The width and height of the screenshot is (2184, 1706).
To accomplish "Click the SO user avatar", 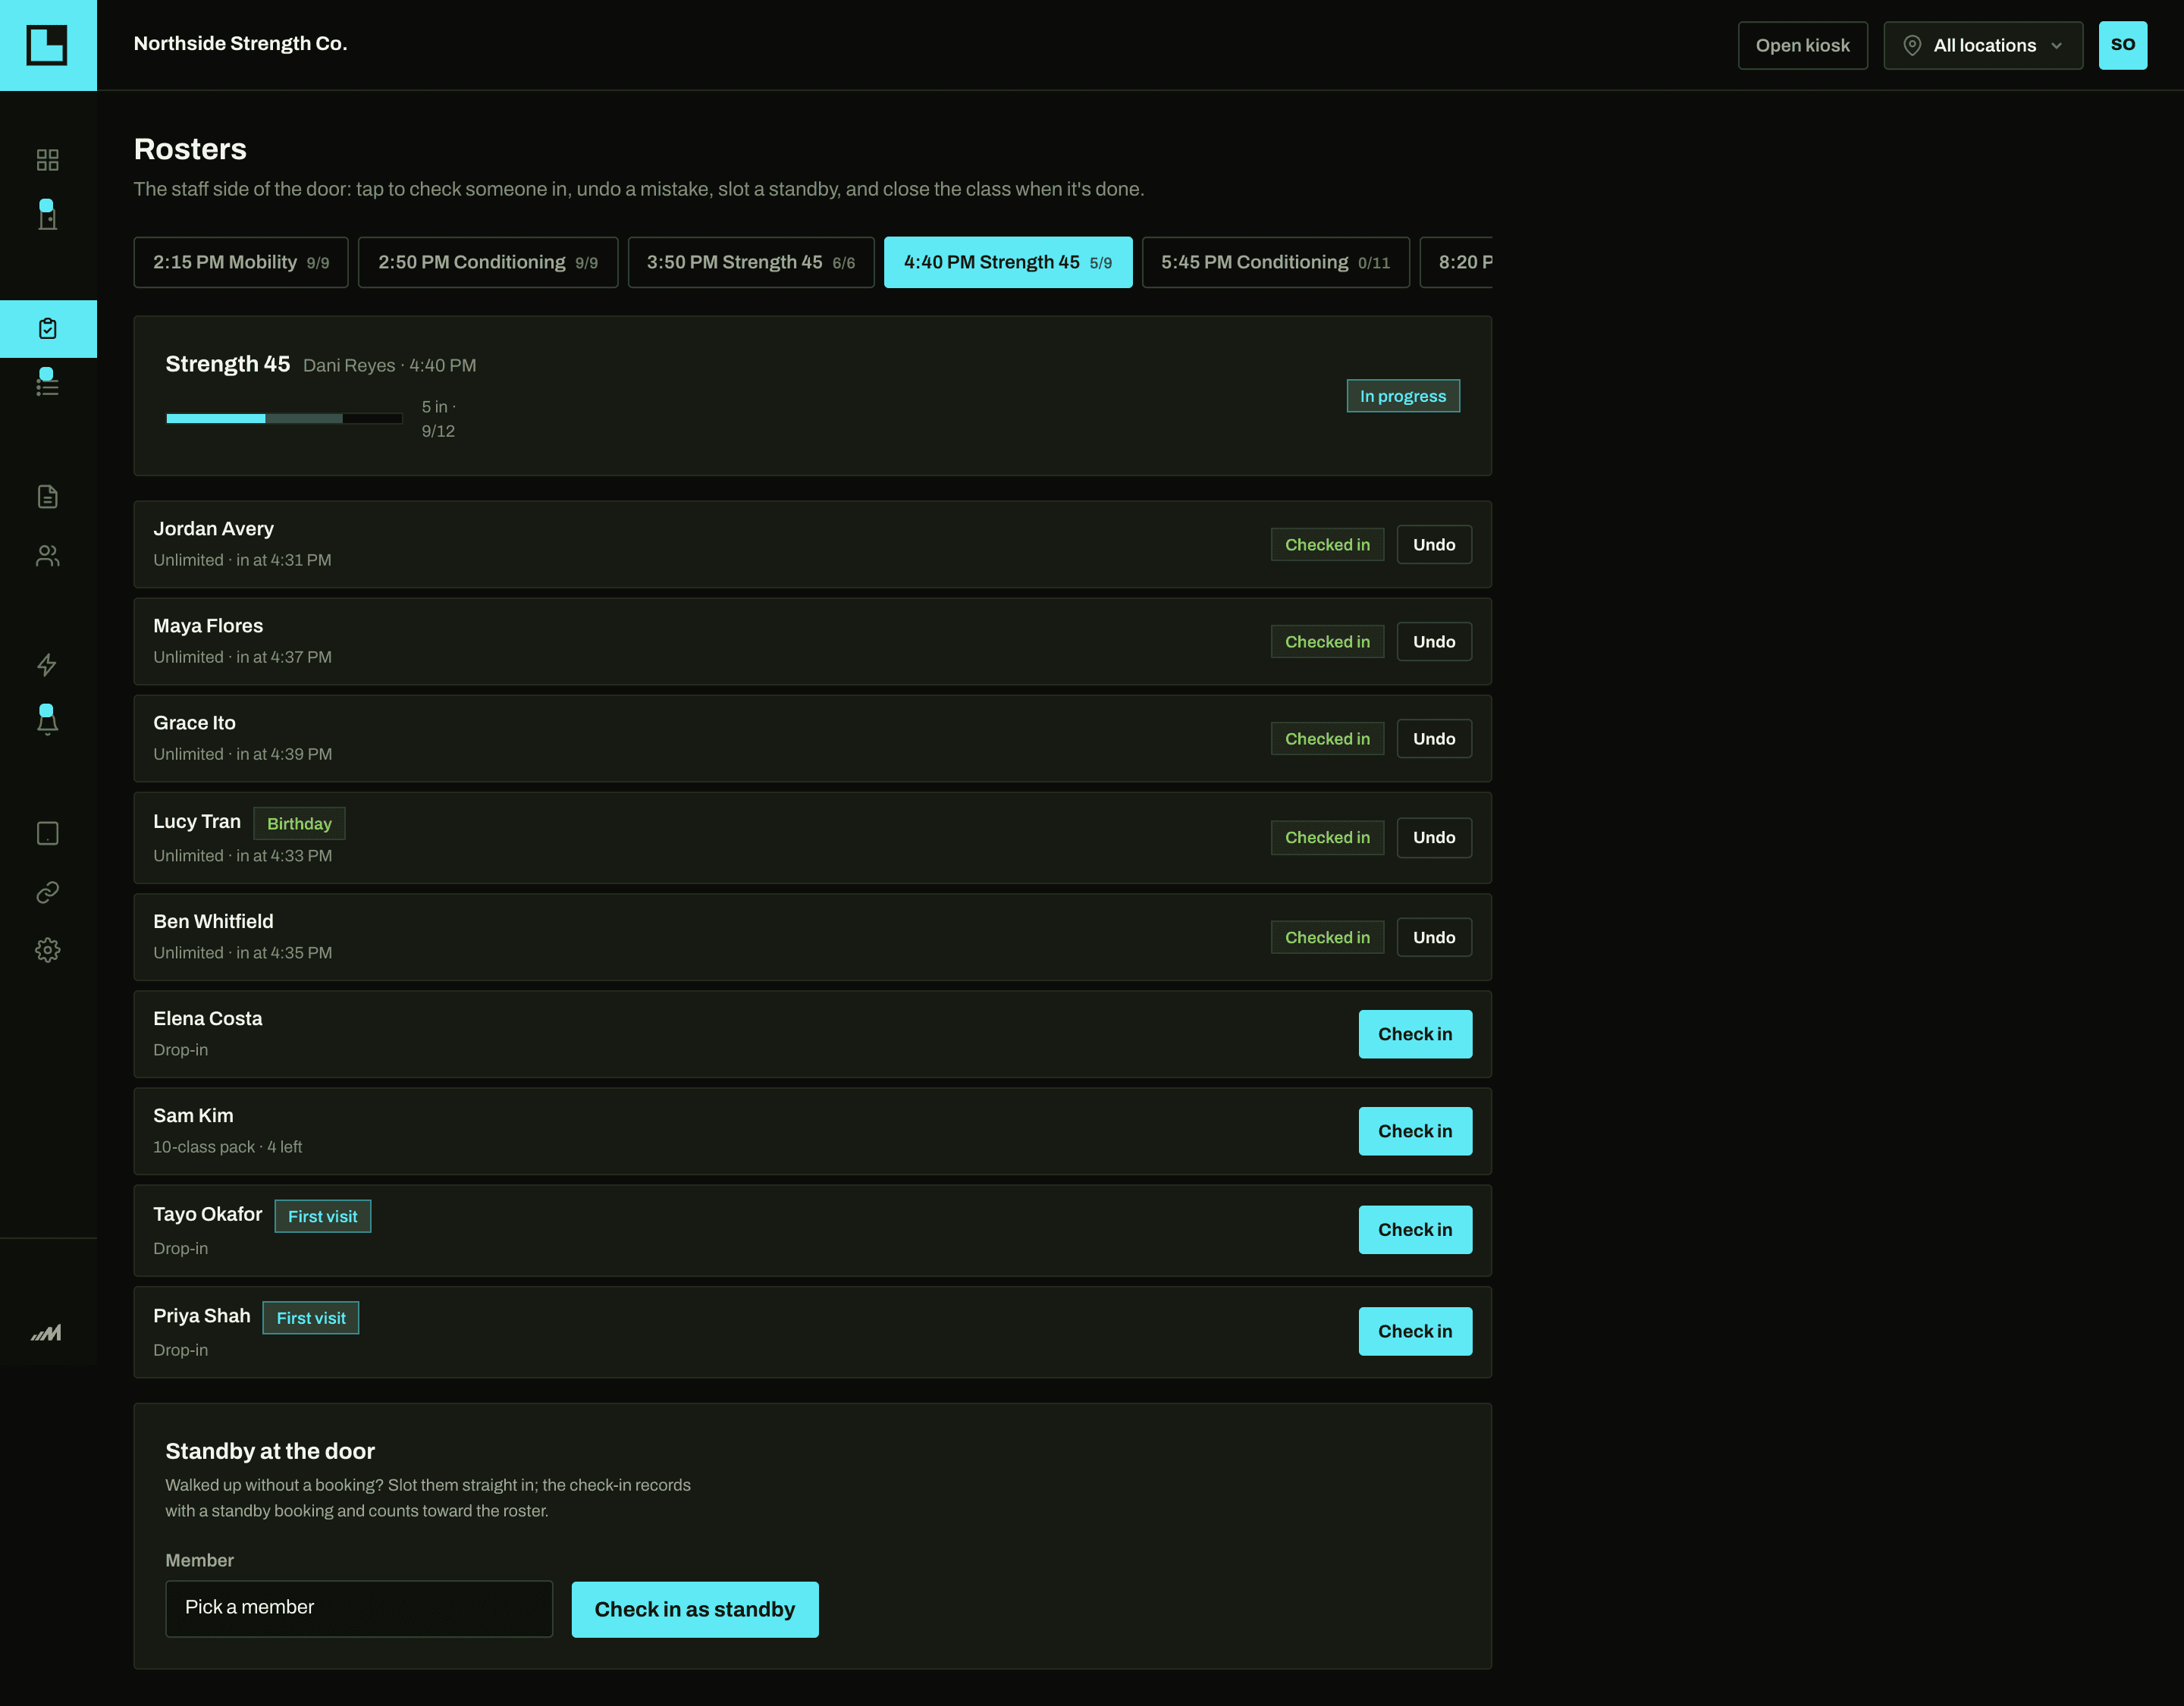I will tap(2122, 45).
